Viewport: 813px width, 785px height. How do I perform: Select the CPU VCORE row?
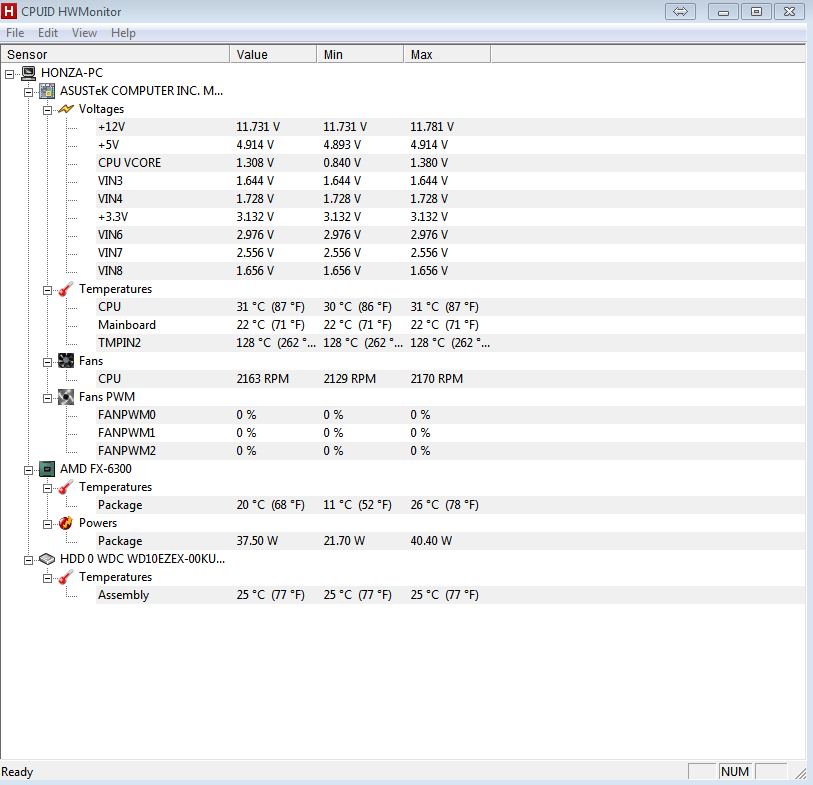tap(450, 163)
